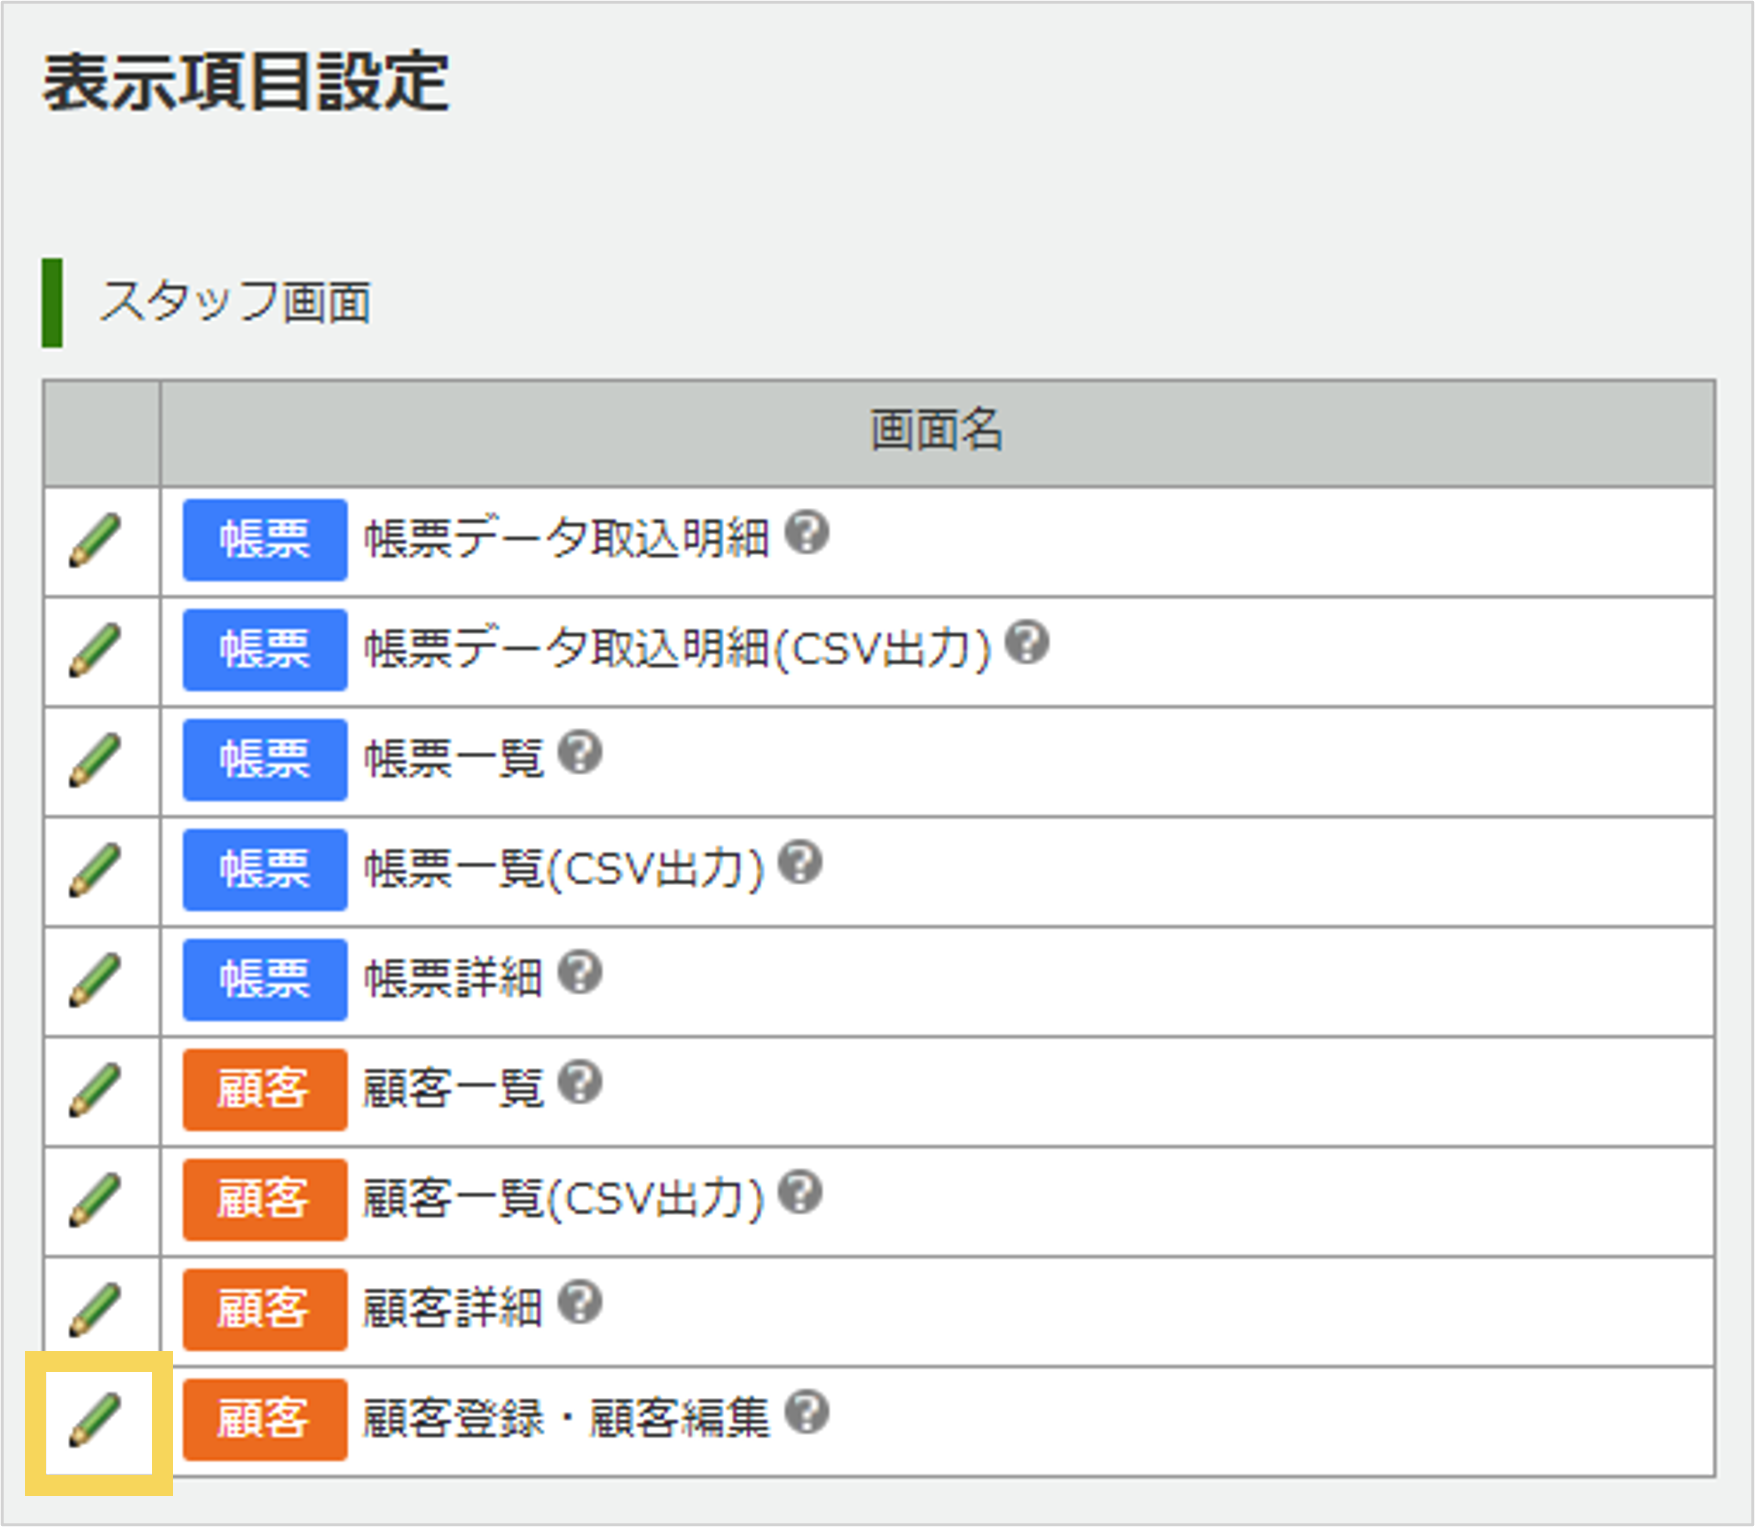Click the edit pencil for 帳票詳細
Image resolution: width=1755 pixels, height=1527 pixels.
(x=97, y=980)
